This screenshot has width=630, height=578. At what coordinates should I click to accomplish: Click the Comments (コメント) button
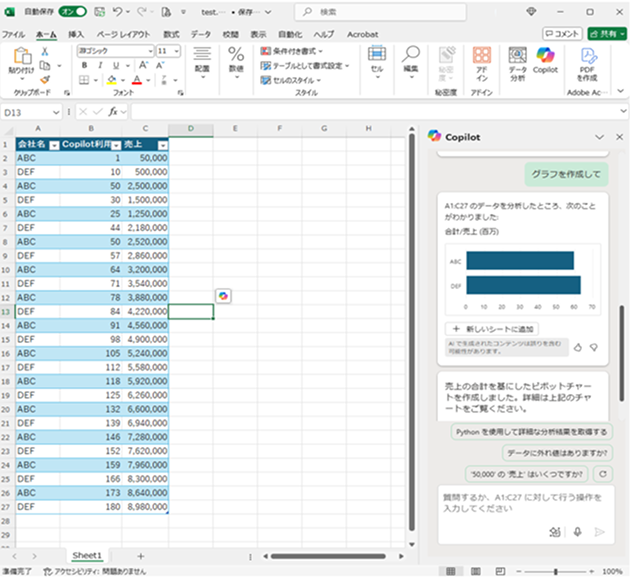[562, 34]
